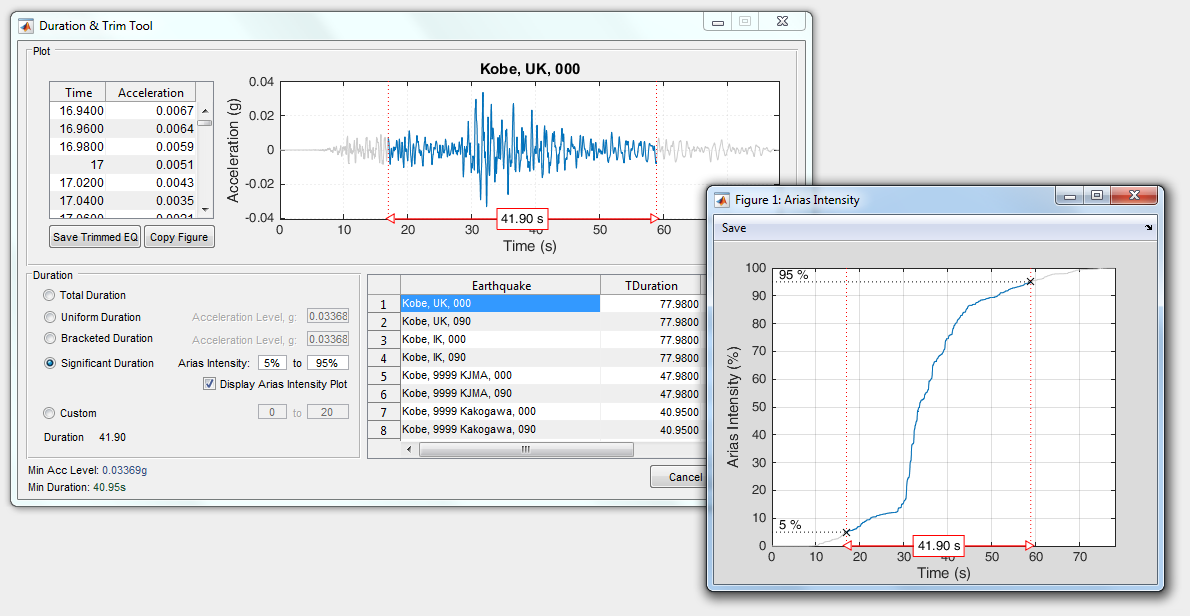Viewport: 1190px width, 616px height.
Task: Open the Save menu in Arias figure
Action: [734, 228]
